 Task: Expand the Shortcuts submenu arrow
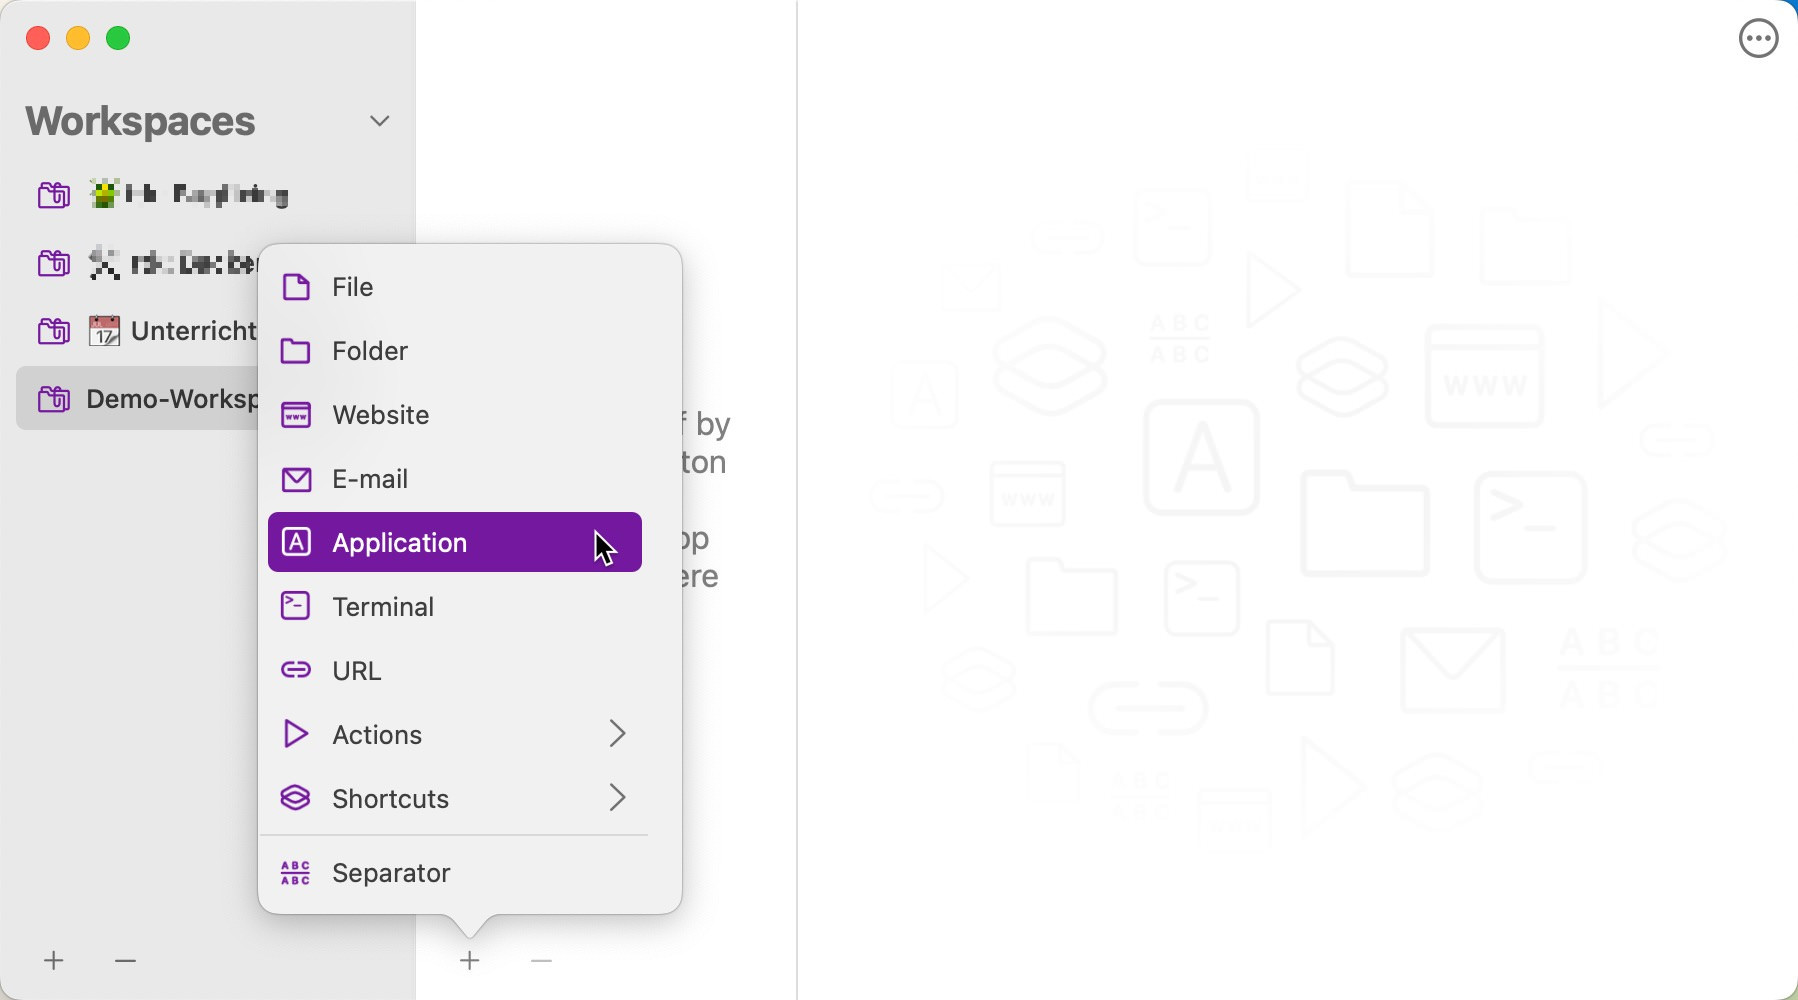click(x=618, y=798)
